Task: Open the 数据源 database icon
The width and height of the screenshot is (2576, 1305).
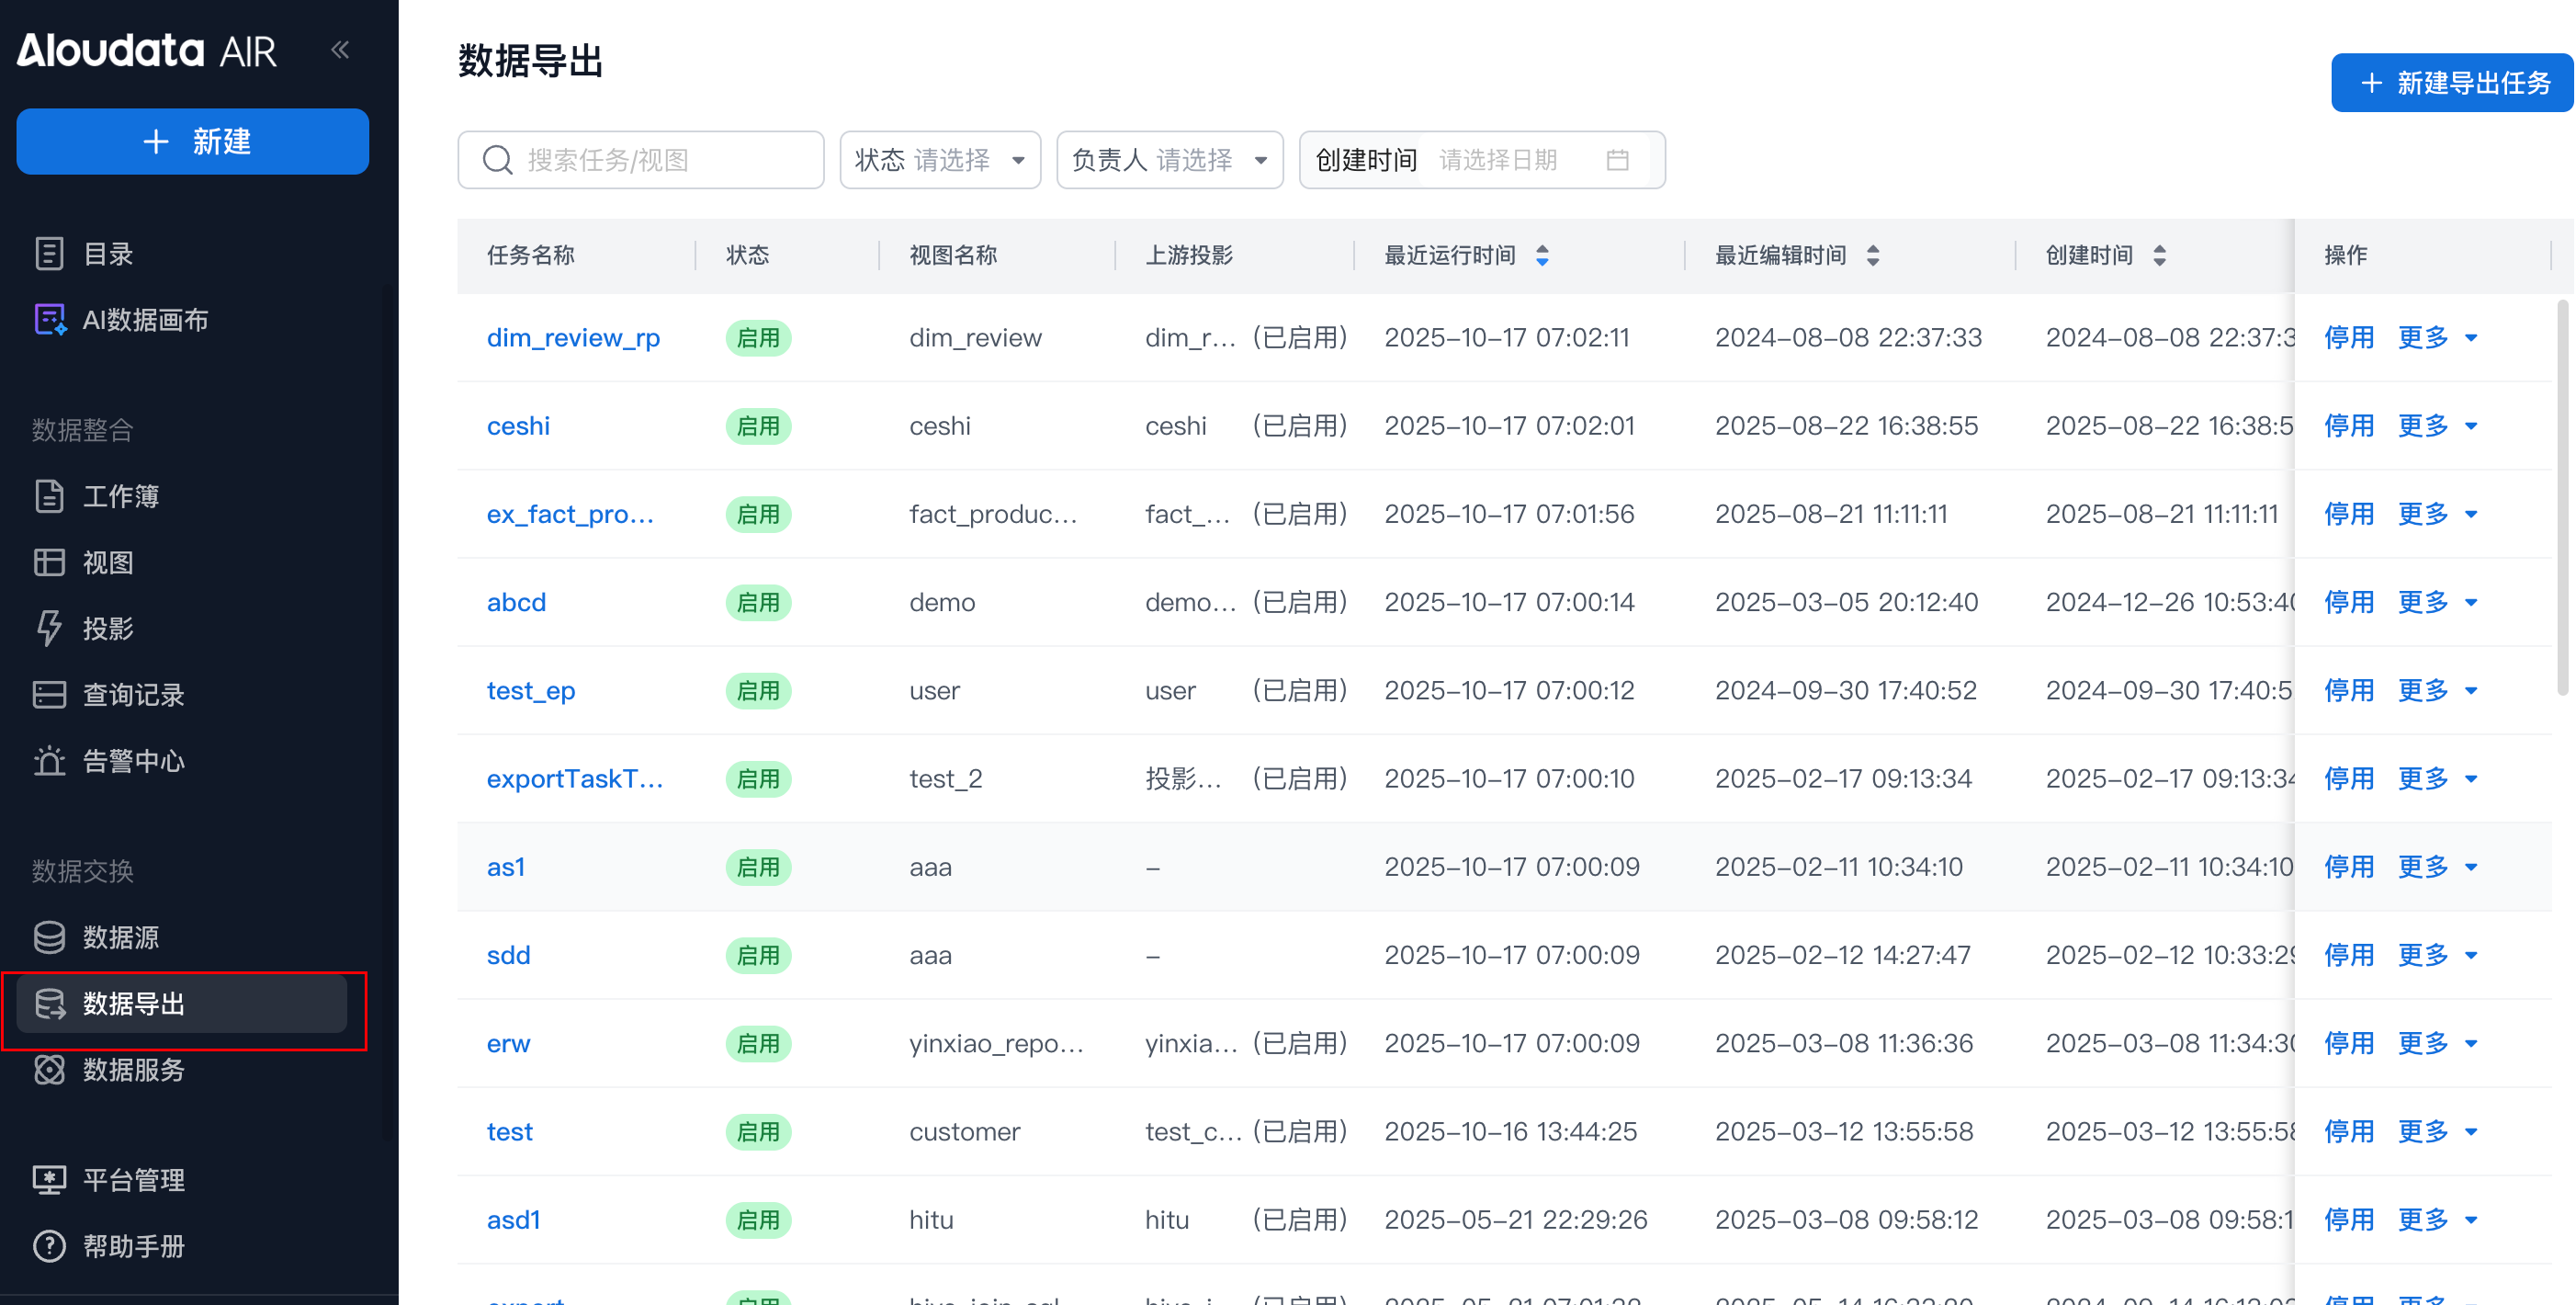Action: tap(49, 937)
